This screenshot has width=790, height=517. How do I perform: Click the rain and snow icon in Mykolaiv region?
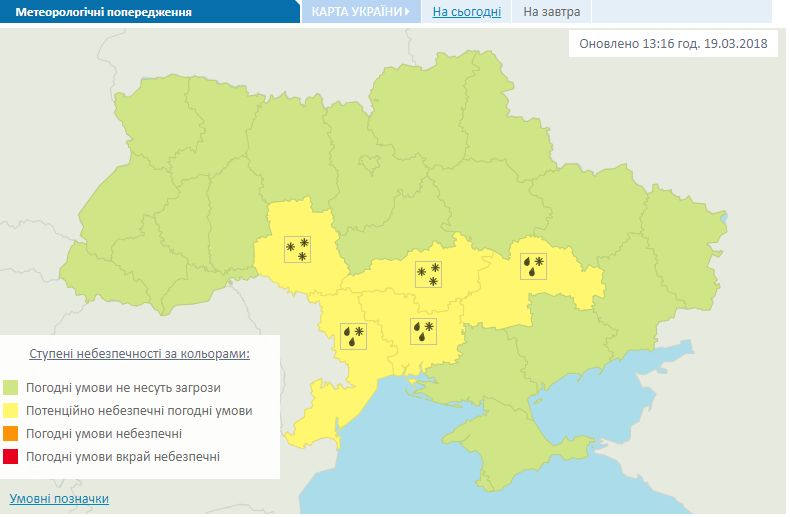pyautogui.click(x=423, y=331)
